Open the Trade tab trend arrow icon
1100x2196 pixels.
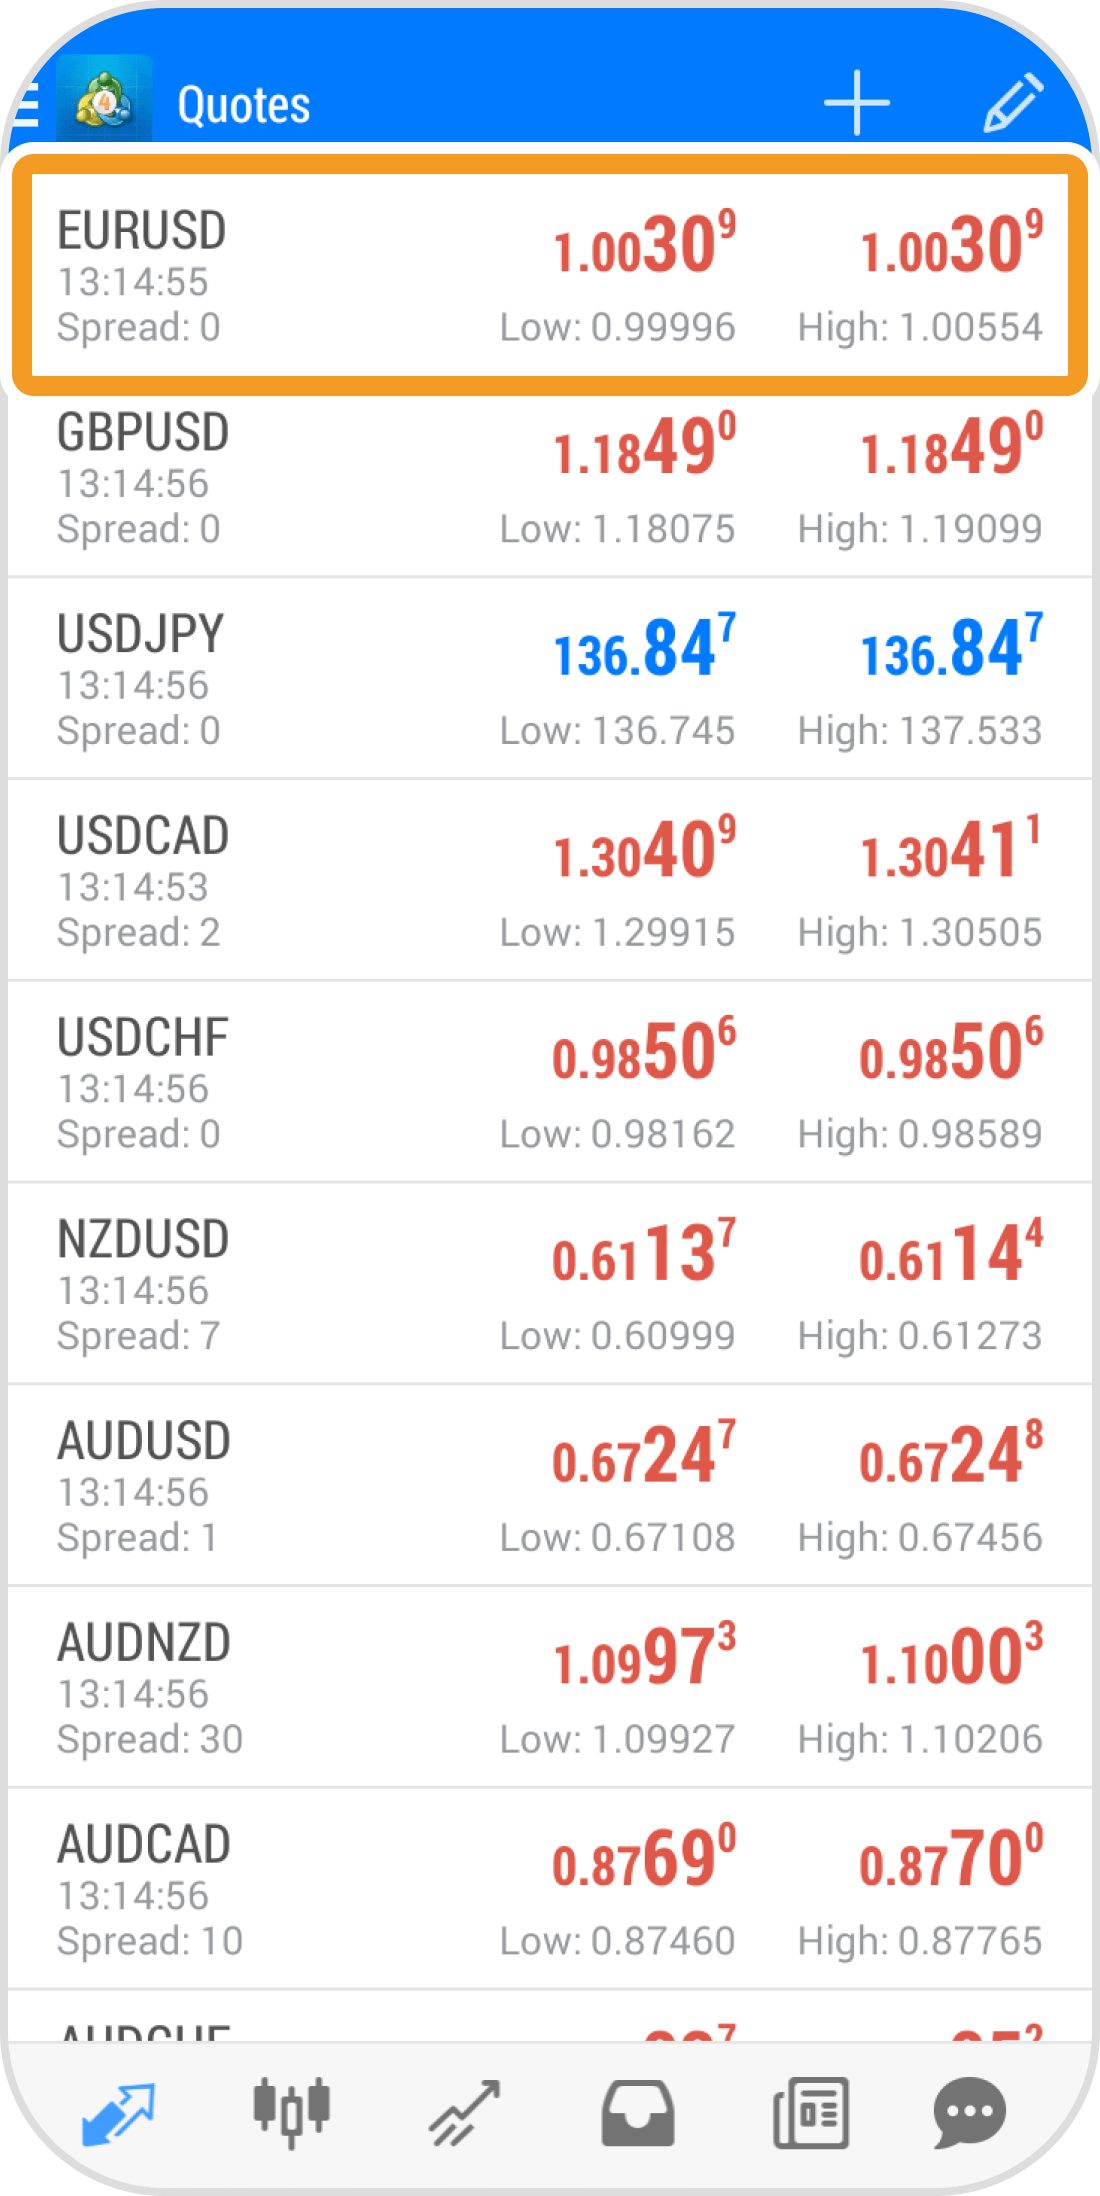(x=464, y=2113)
